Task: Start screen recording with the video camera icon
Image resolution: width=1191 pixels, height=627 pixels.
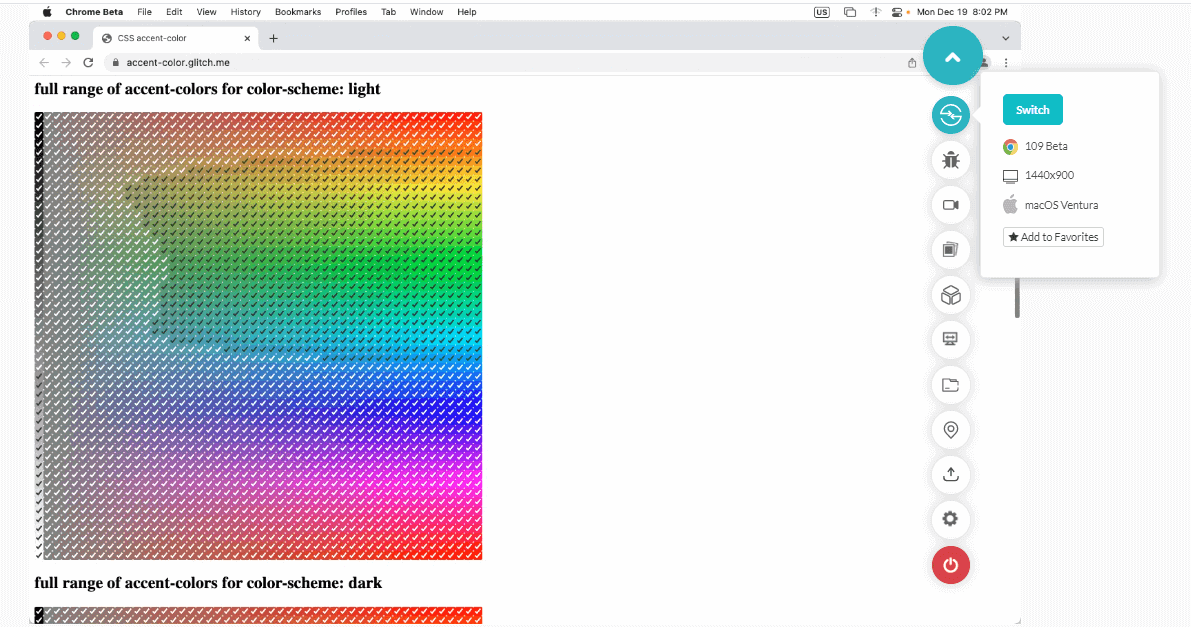Action: (950, 205)
